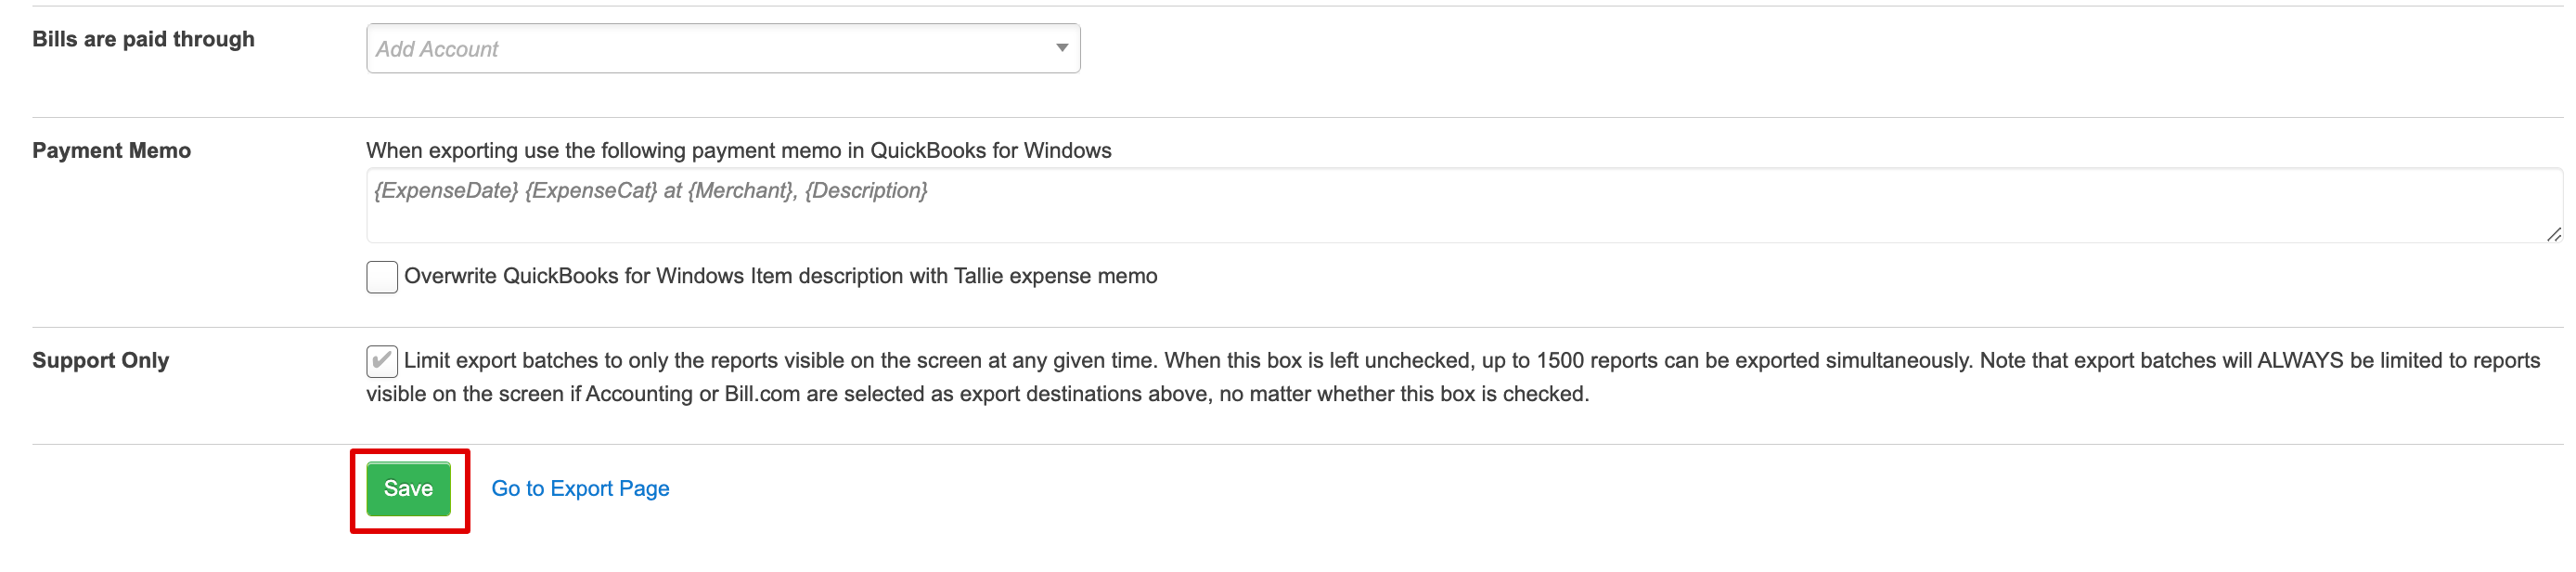Viewport: 2576px width, 572px height.
Task: Enable Overwrite QuickBooks Item description checkbox
Action: pyautogui.click(x=382, y=277)
